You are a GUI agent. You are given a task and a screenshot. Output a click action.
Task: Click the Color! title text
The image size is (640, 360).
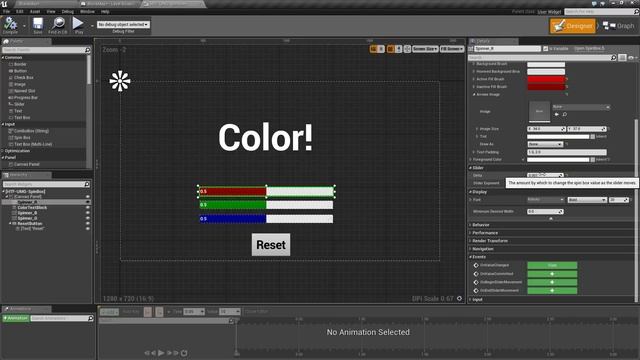[x=266, y=138]
